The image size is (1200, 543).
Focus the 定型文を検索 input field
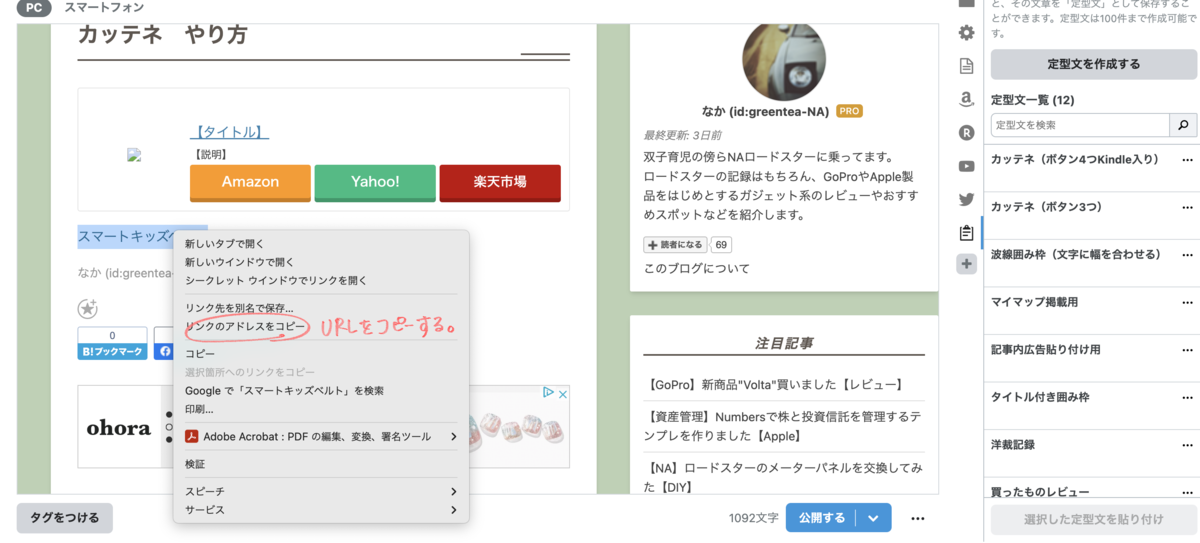point(1080,125)
